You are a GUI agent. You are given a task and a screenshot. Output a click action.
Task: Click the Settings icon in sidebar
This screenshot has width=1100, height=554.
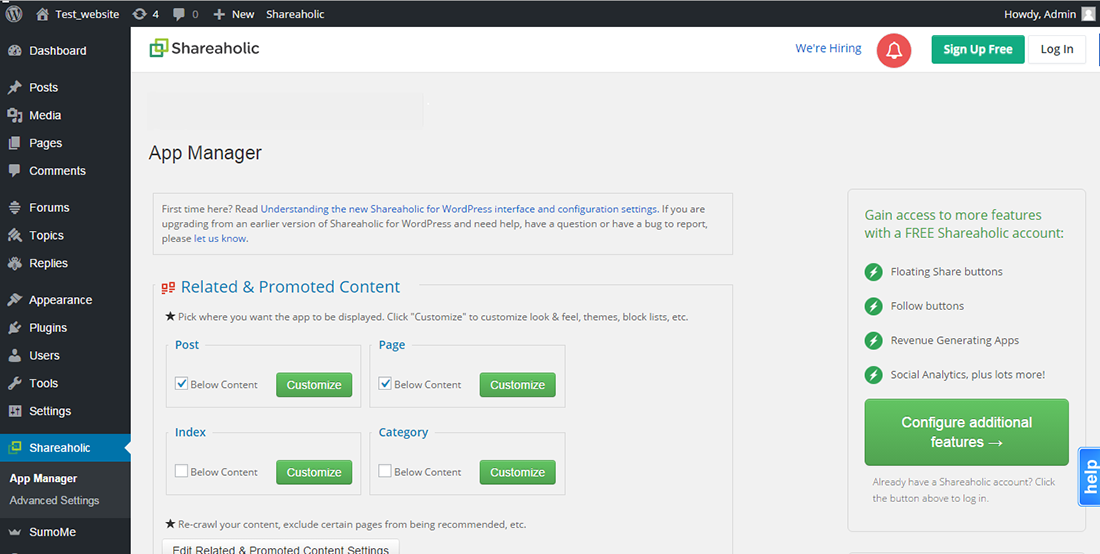coord(14,411)
